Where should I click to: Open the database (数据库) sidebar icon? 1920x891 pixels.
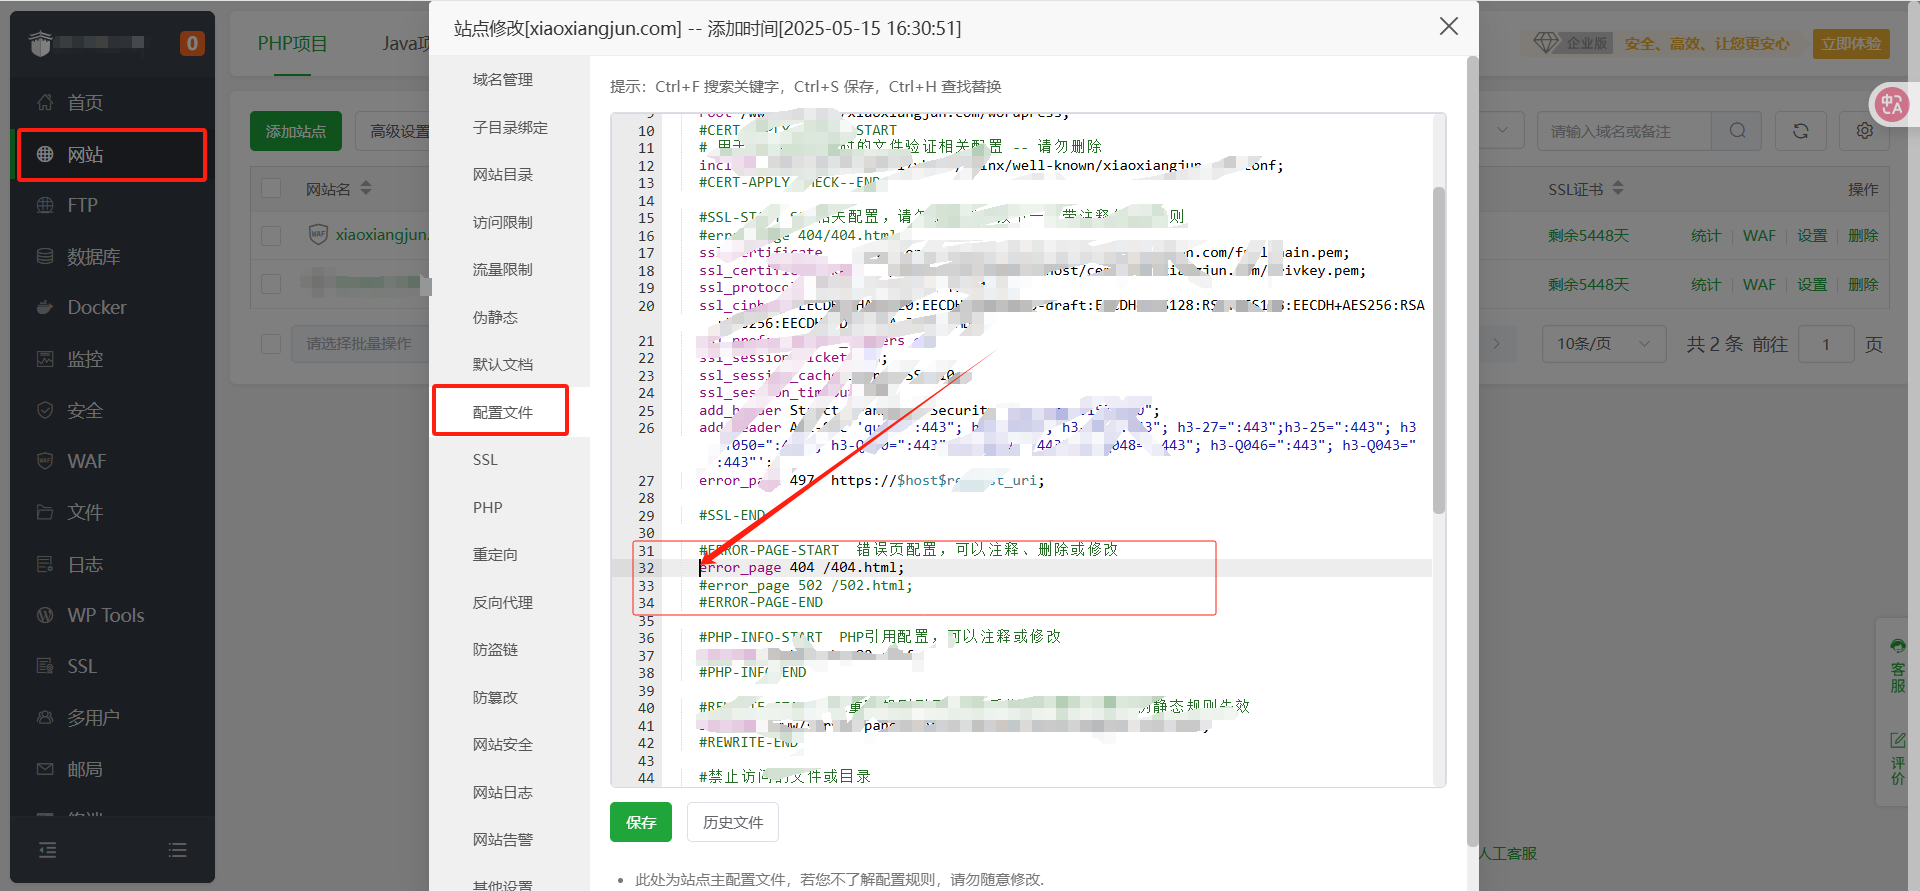[45, 257]
